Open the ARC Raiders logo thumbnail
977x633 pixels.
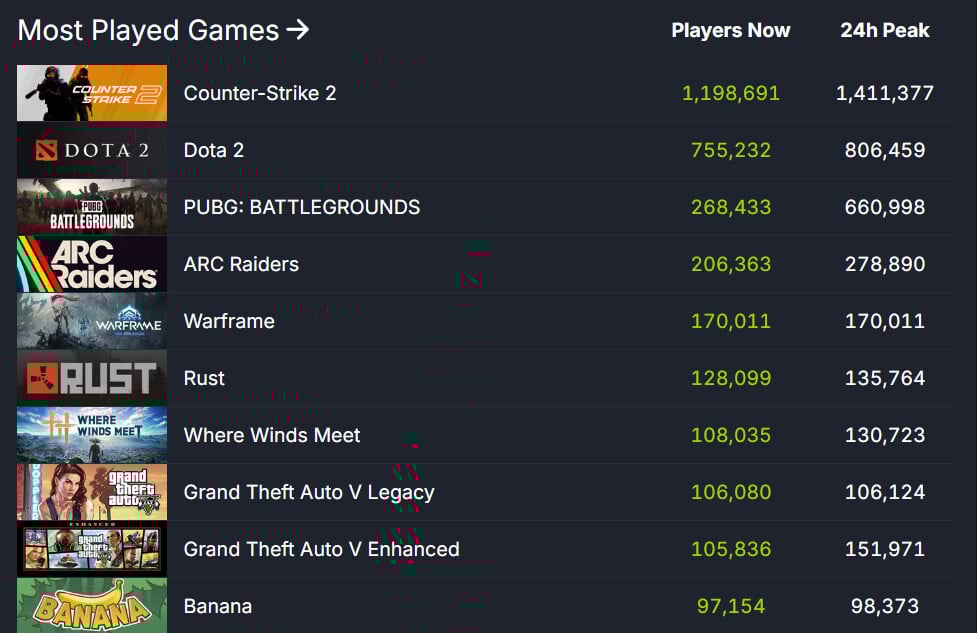click(92, 264)
